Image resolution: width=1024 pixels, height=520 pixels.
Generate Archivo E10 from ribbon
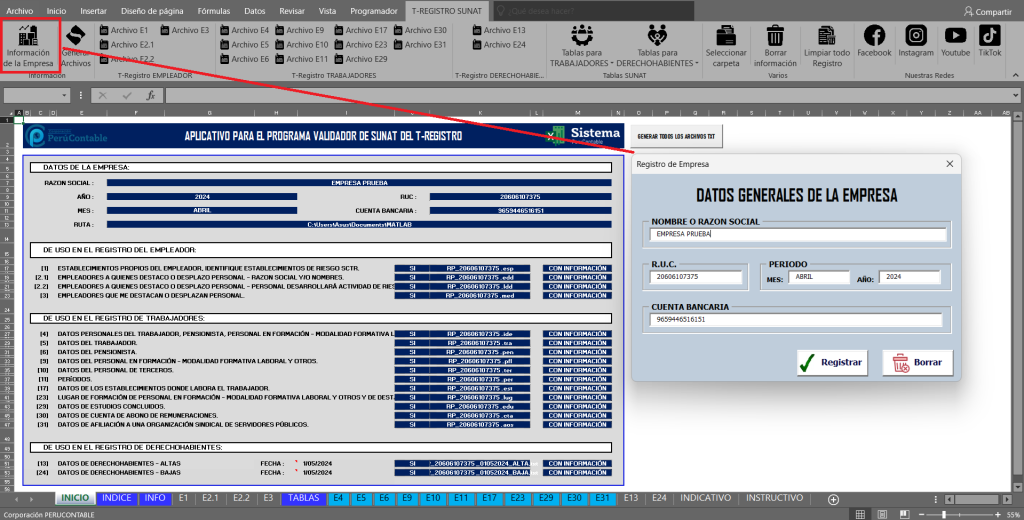click(x=302, y=44)
